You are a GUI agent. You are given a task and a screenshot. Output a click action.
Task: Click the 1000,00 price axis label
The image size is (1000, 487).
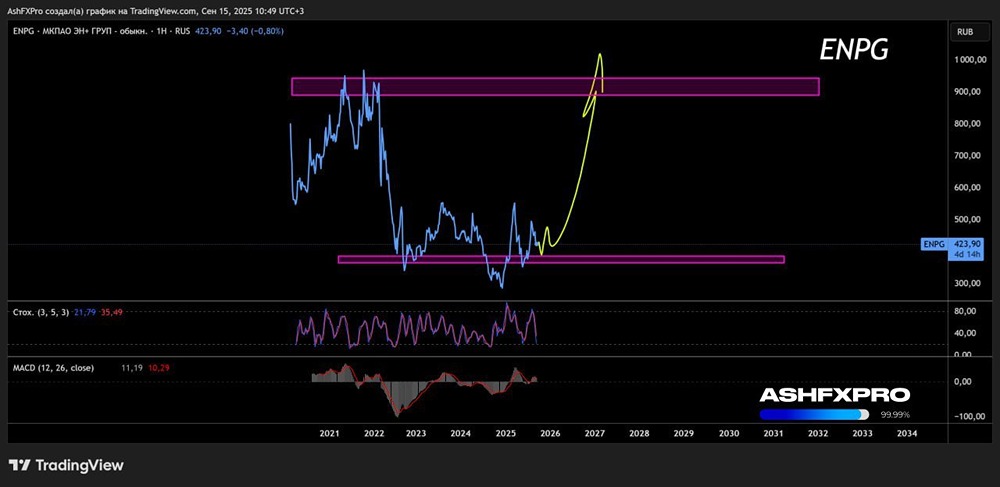point(969,60)
